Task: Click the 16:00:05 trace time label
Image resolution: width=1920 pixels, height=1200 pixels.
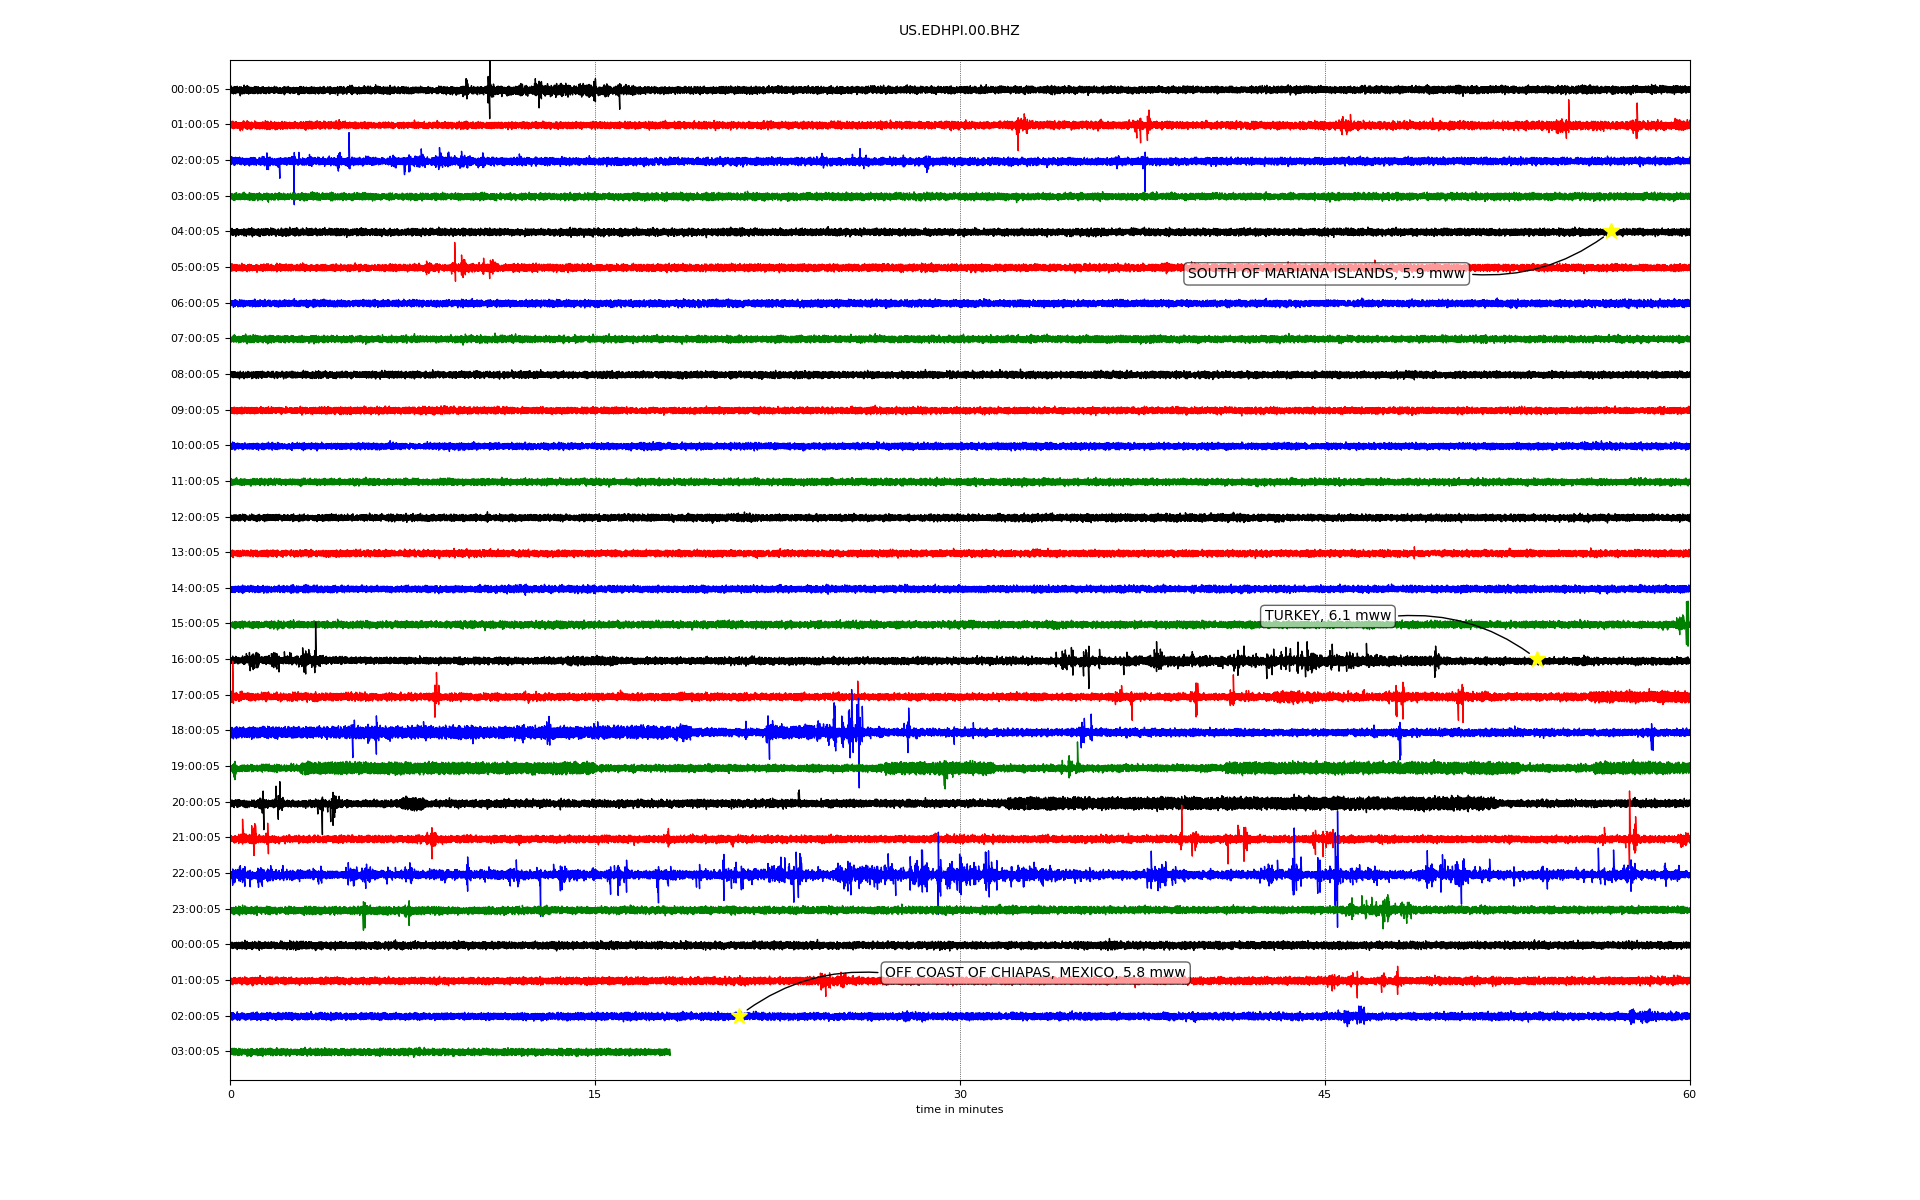Action: pos(195,660)
